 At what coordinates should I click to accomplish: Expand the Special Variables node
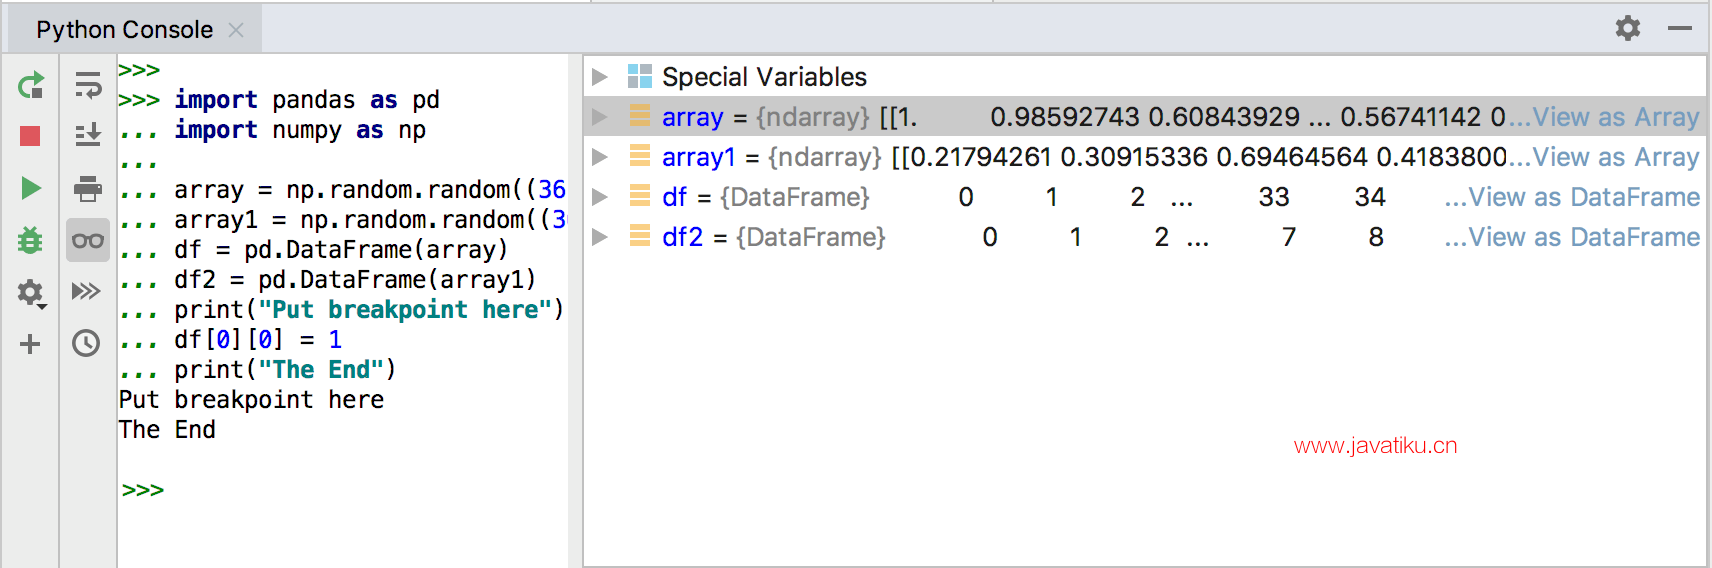point(600,77)
